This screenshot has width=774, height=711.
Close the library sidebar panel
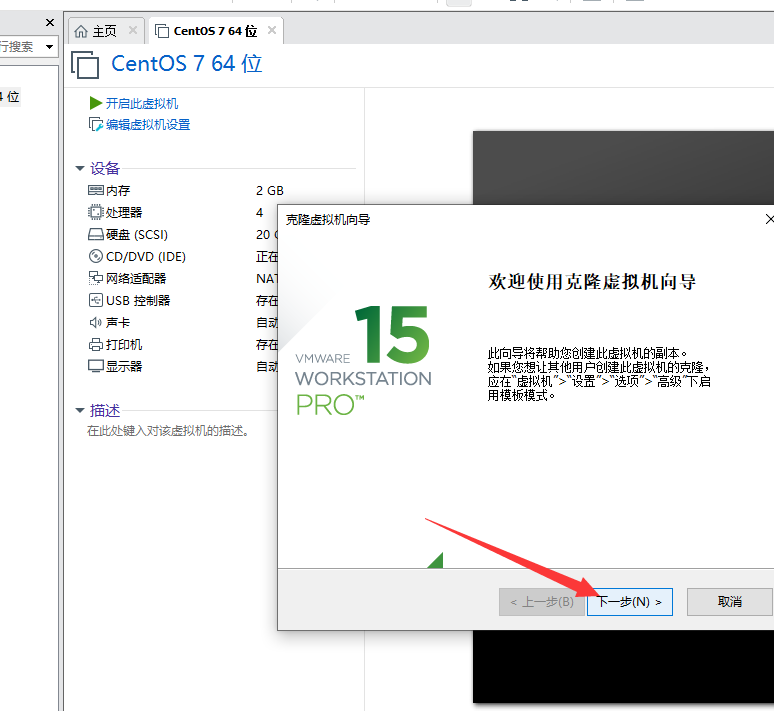[50, 22]
